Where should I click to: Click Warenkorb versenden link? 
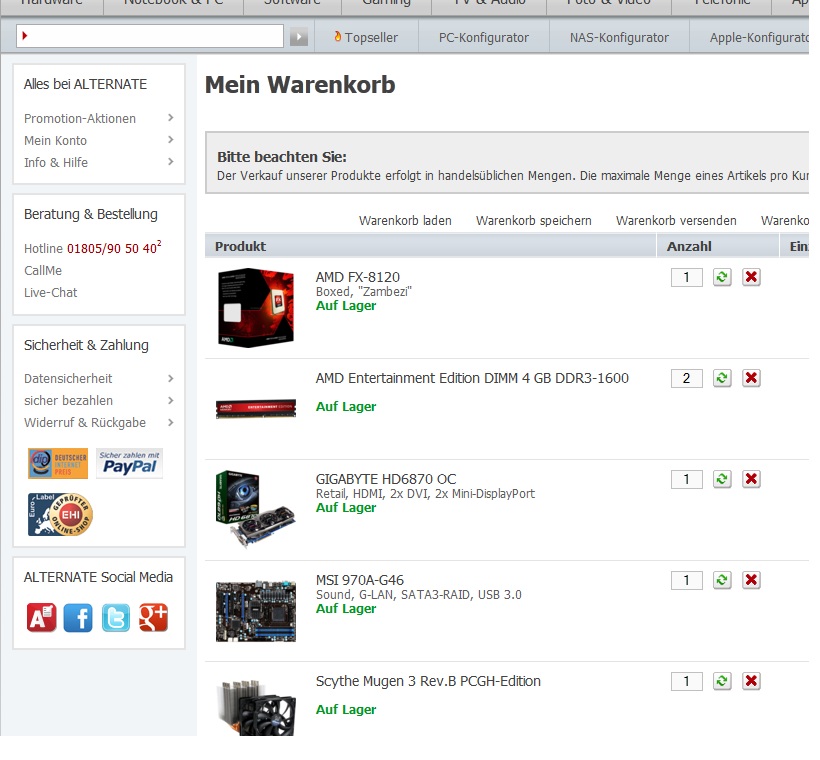(x=676, y=221)
